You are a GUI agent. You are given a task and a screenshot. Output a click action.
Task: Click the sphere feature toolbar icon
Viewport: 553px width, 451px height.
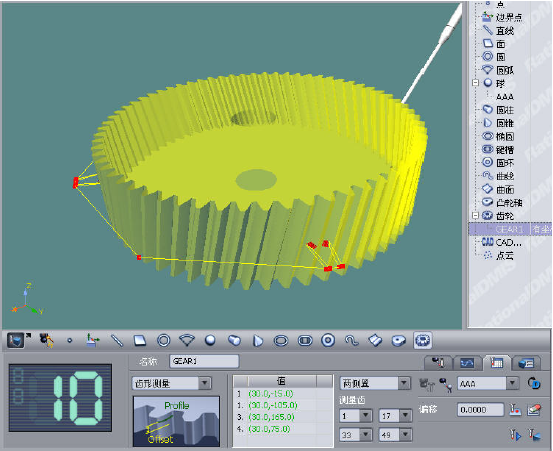[210, 340]
